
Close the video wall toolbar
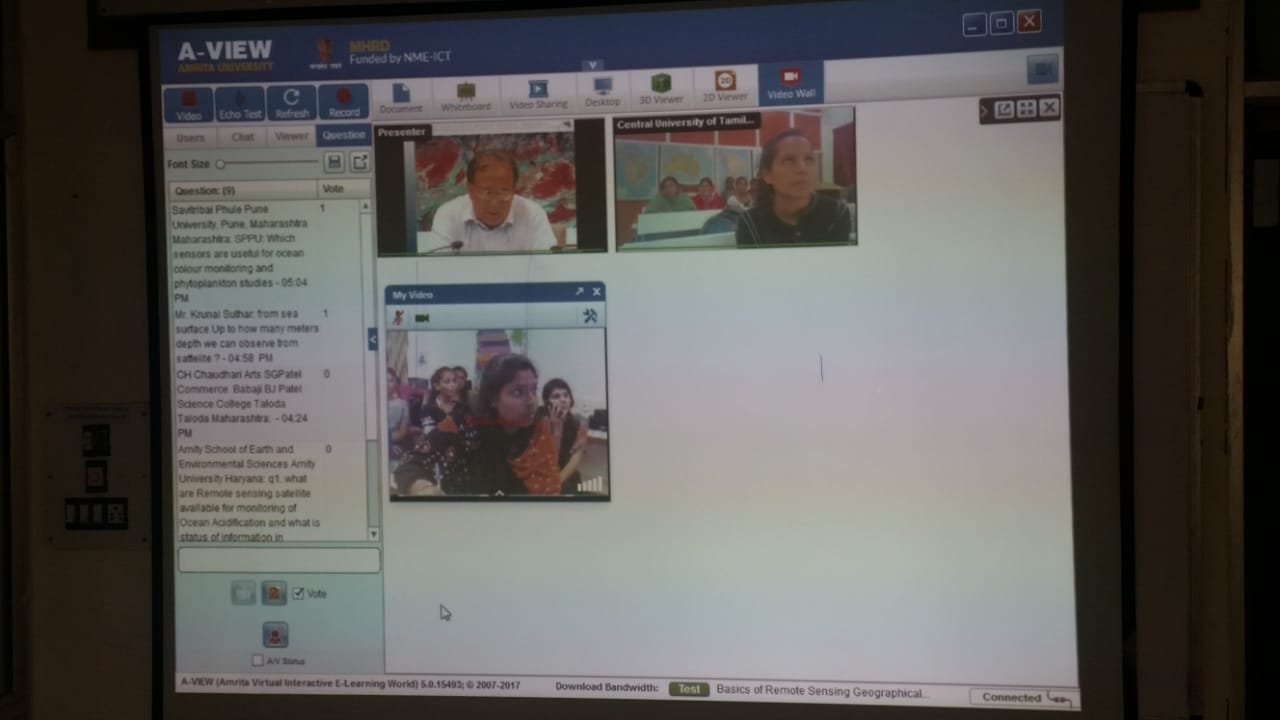[x=1048, y=107]
